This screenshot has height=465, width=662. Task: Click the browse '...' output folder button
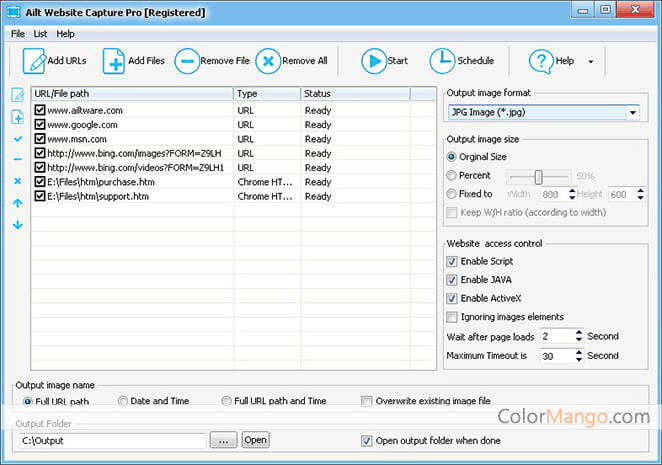[x=223, y=440]
